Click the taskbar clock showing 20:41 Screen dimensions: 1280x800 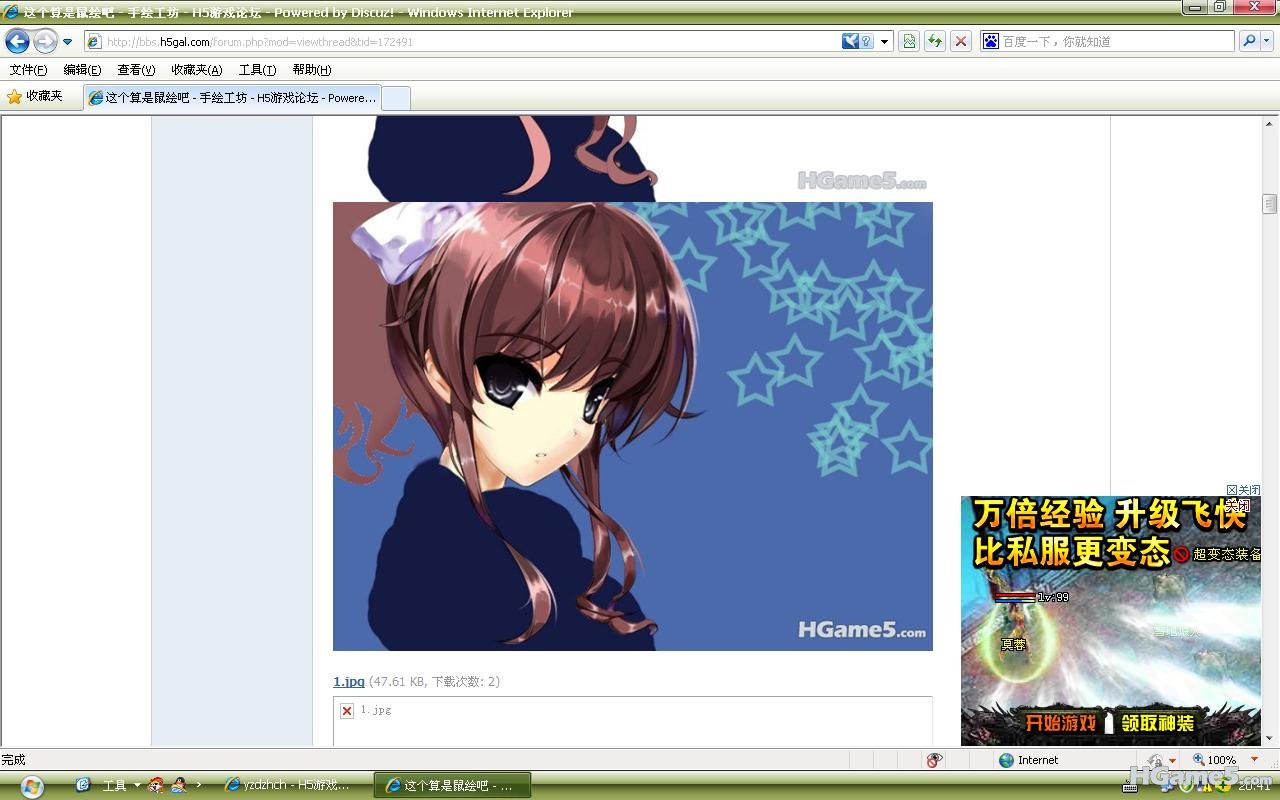[x=1254, y=787]
